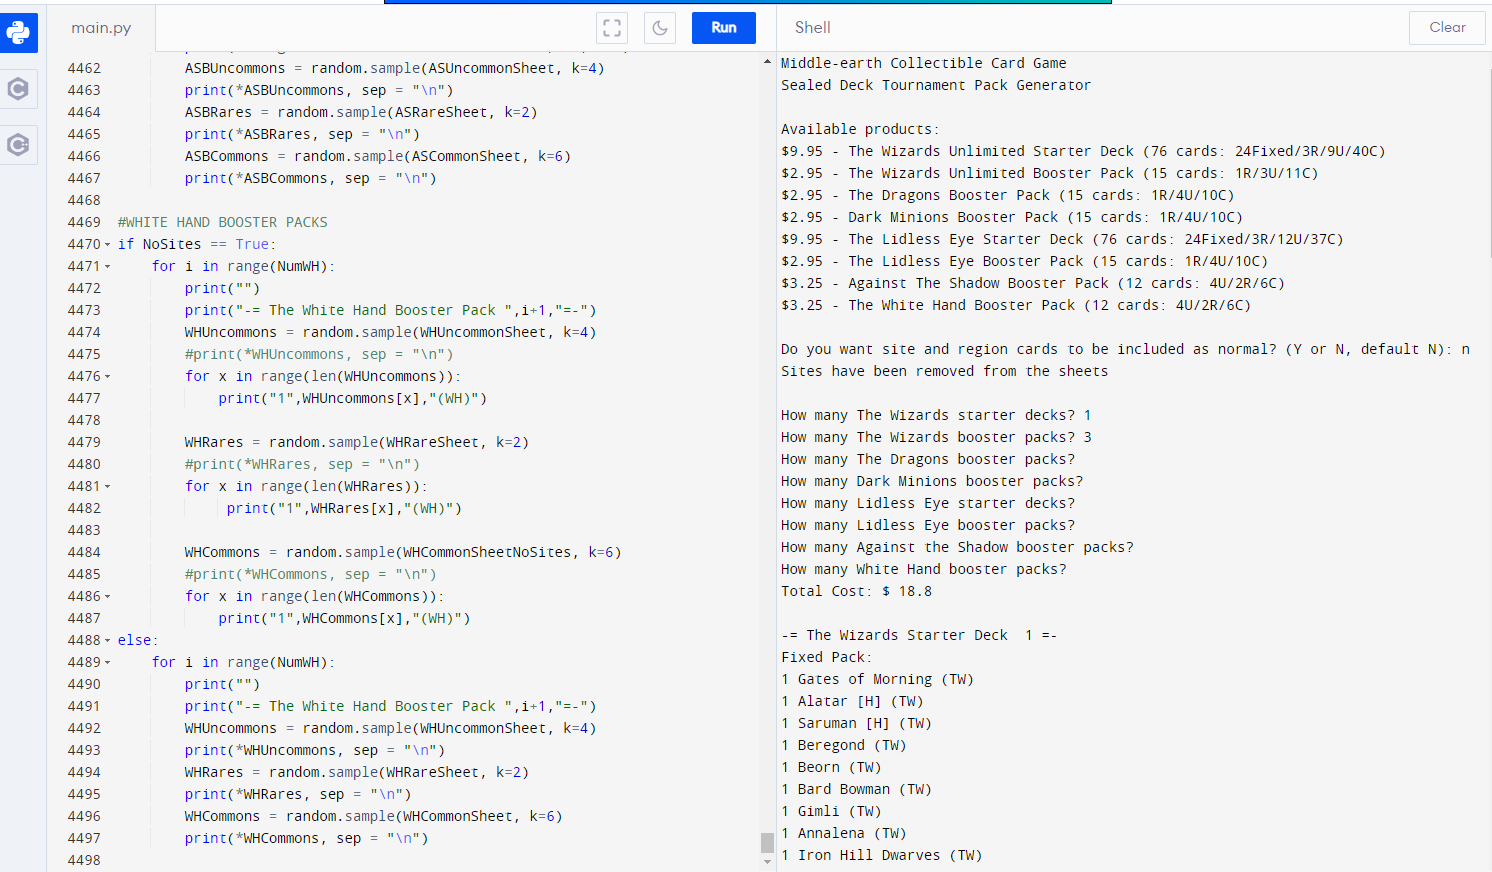Toggle dark mode with moon icon

(660, 28)
